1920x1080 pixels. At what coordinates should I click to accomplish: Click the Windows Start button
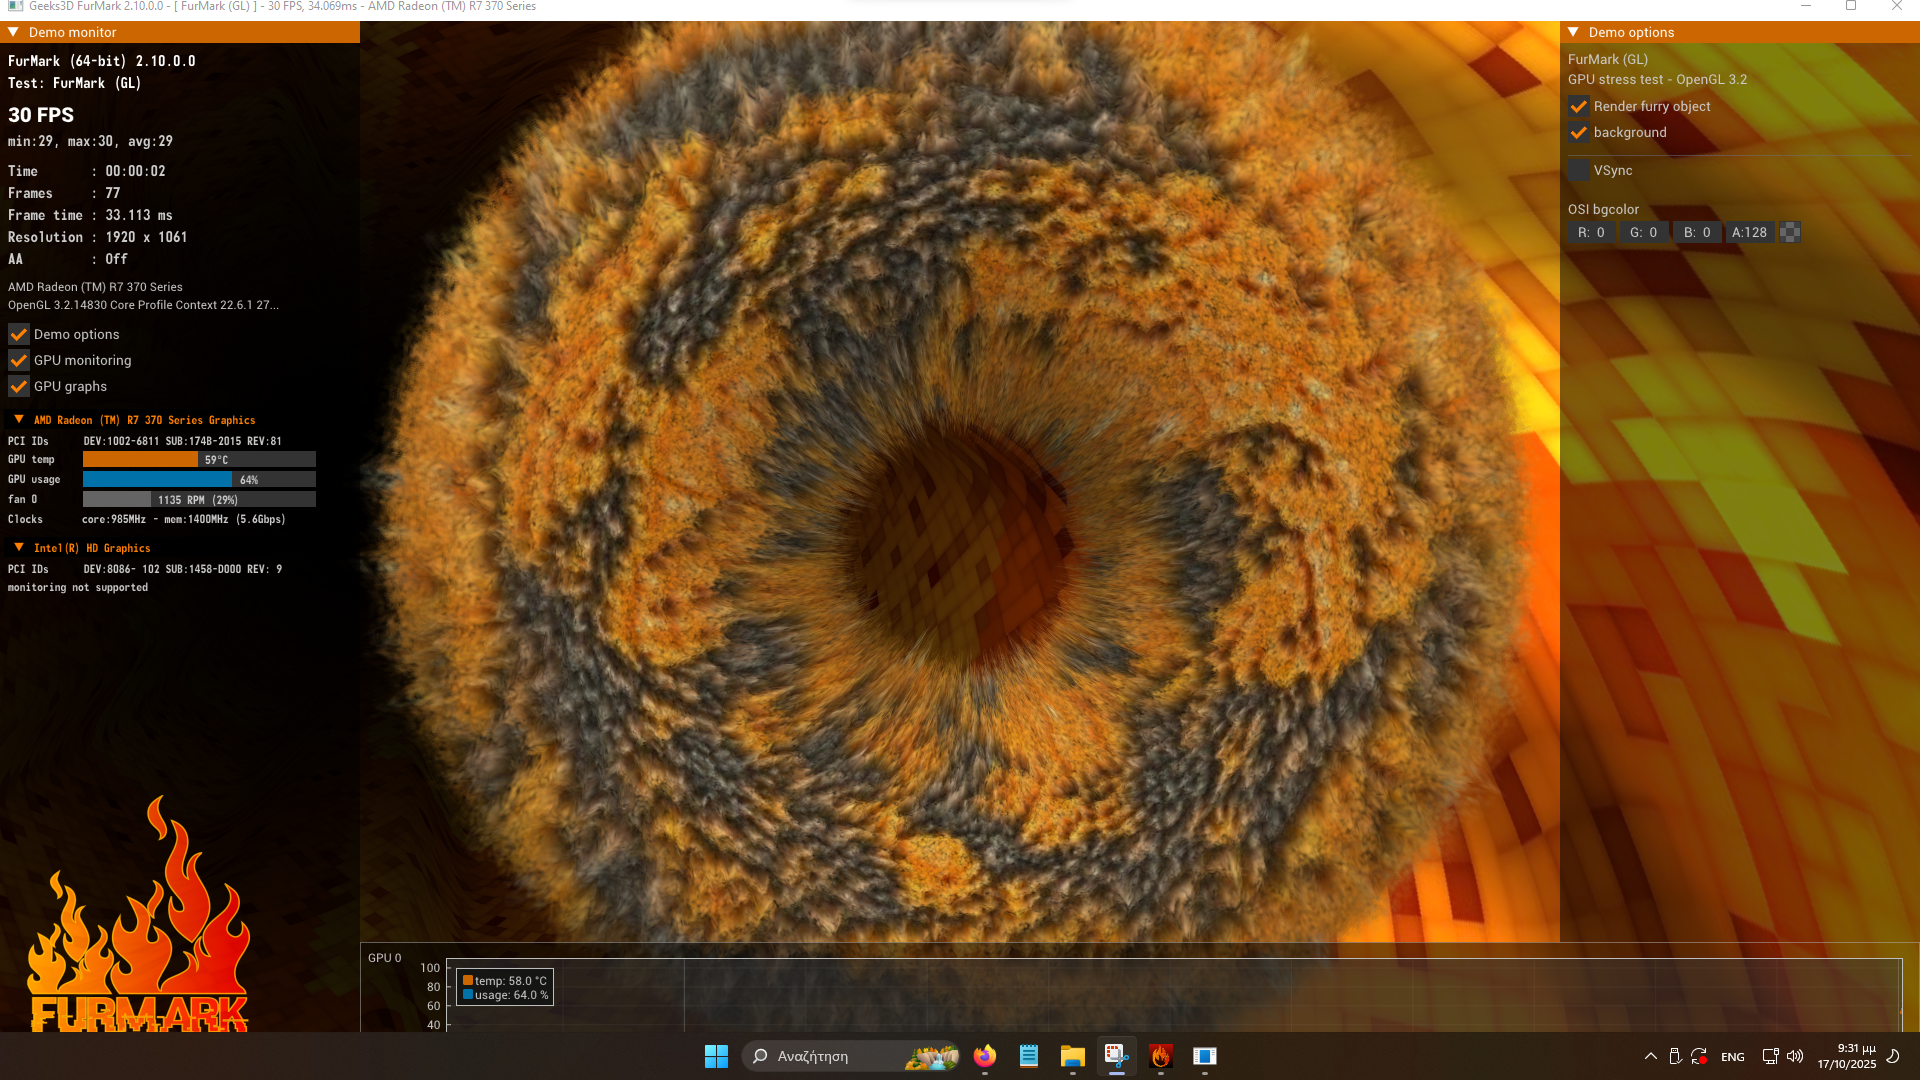(716, 1056)
